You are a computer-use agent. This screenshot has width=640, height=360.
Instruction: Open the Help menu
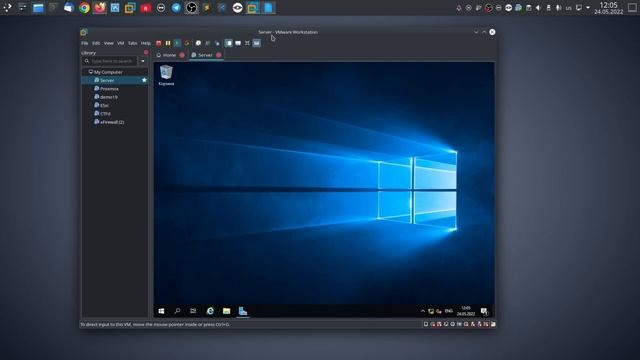pyautogui.click(x=146, y=43)
